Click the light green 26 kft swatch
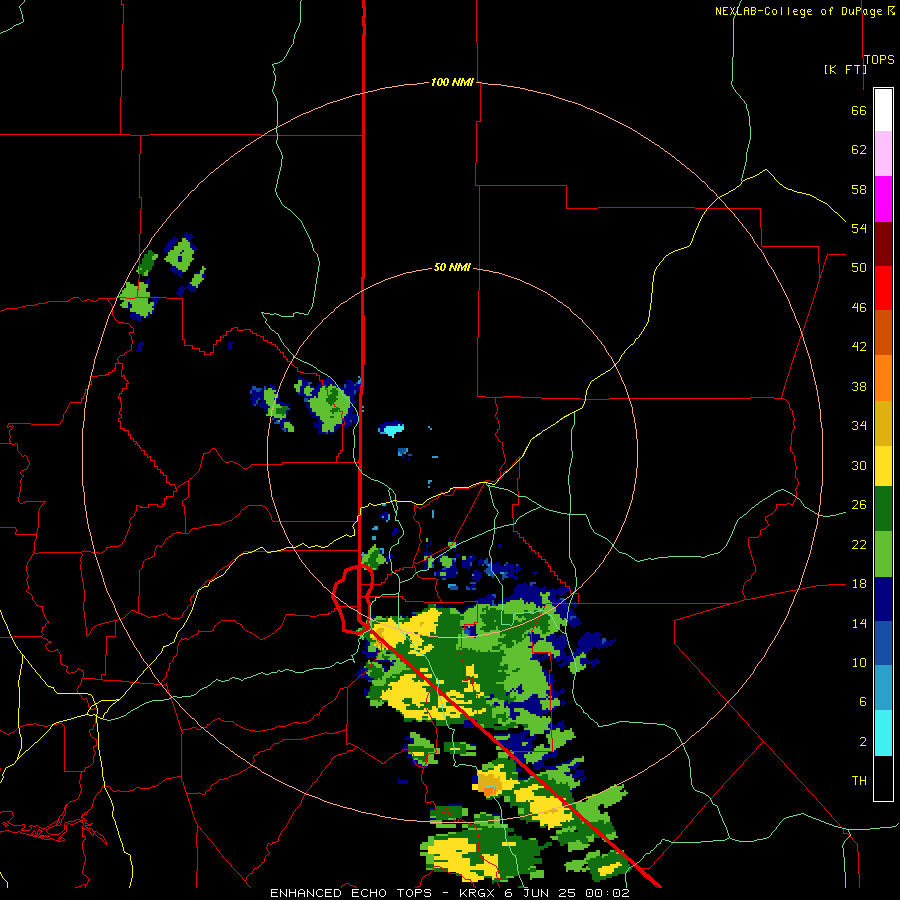This screenshot has height=900, width=900. coord(883,554)
